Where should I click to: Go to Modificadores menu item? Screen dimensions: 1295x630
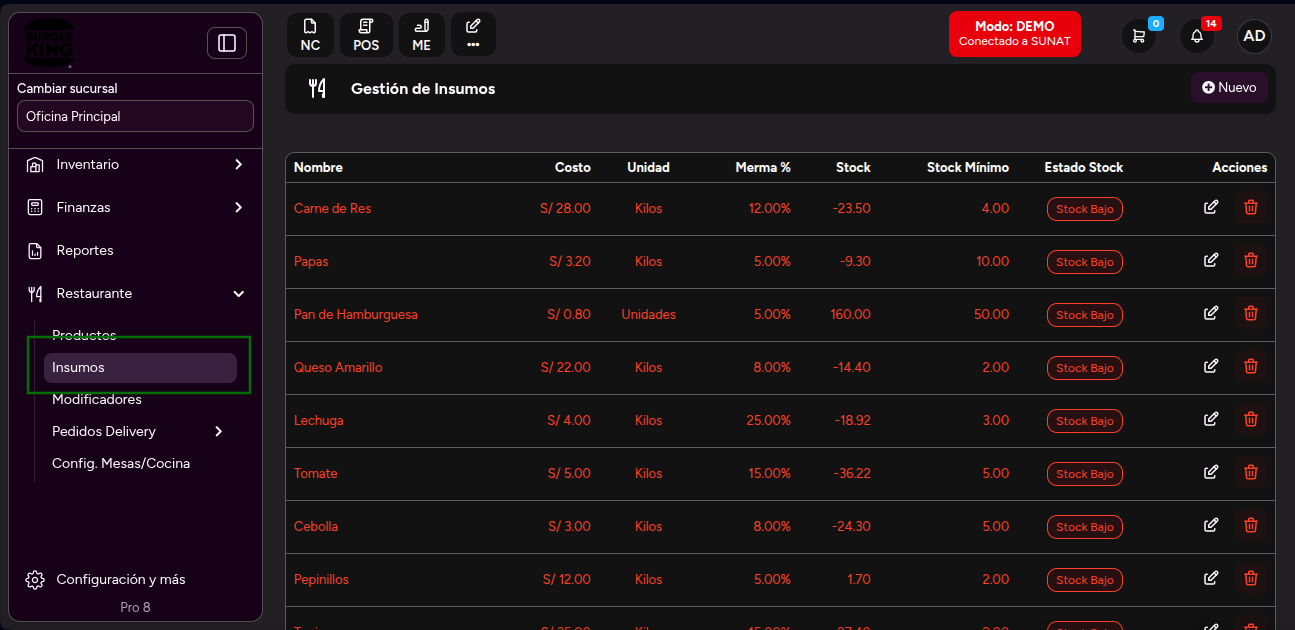(x=97, y=399)
